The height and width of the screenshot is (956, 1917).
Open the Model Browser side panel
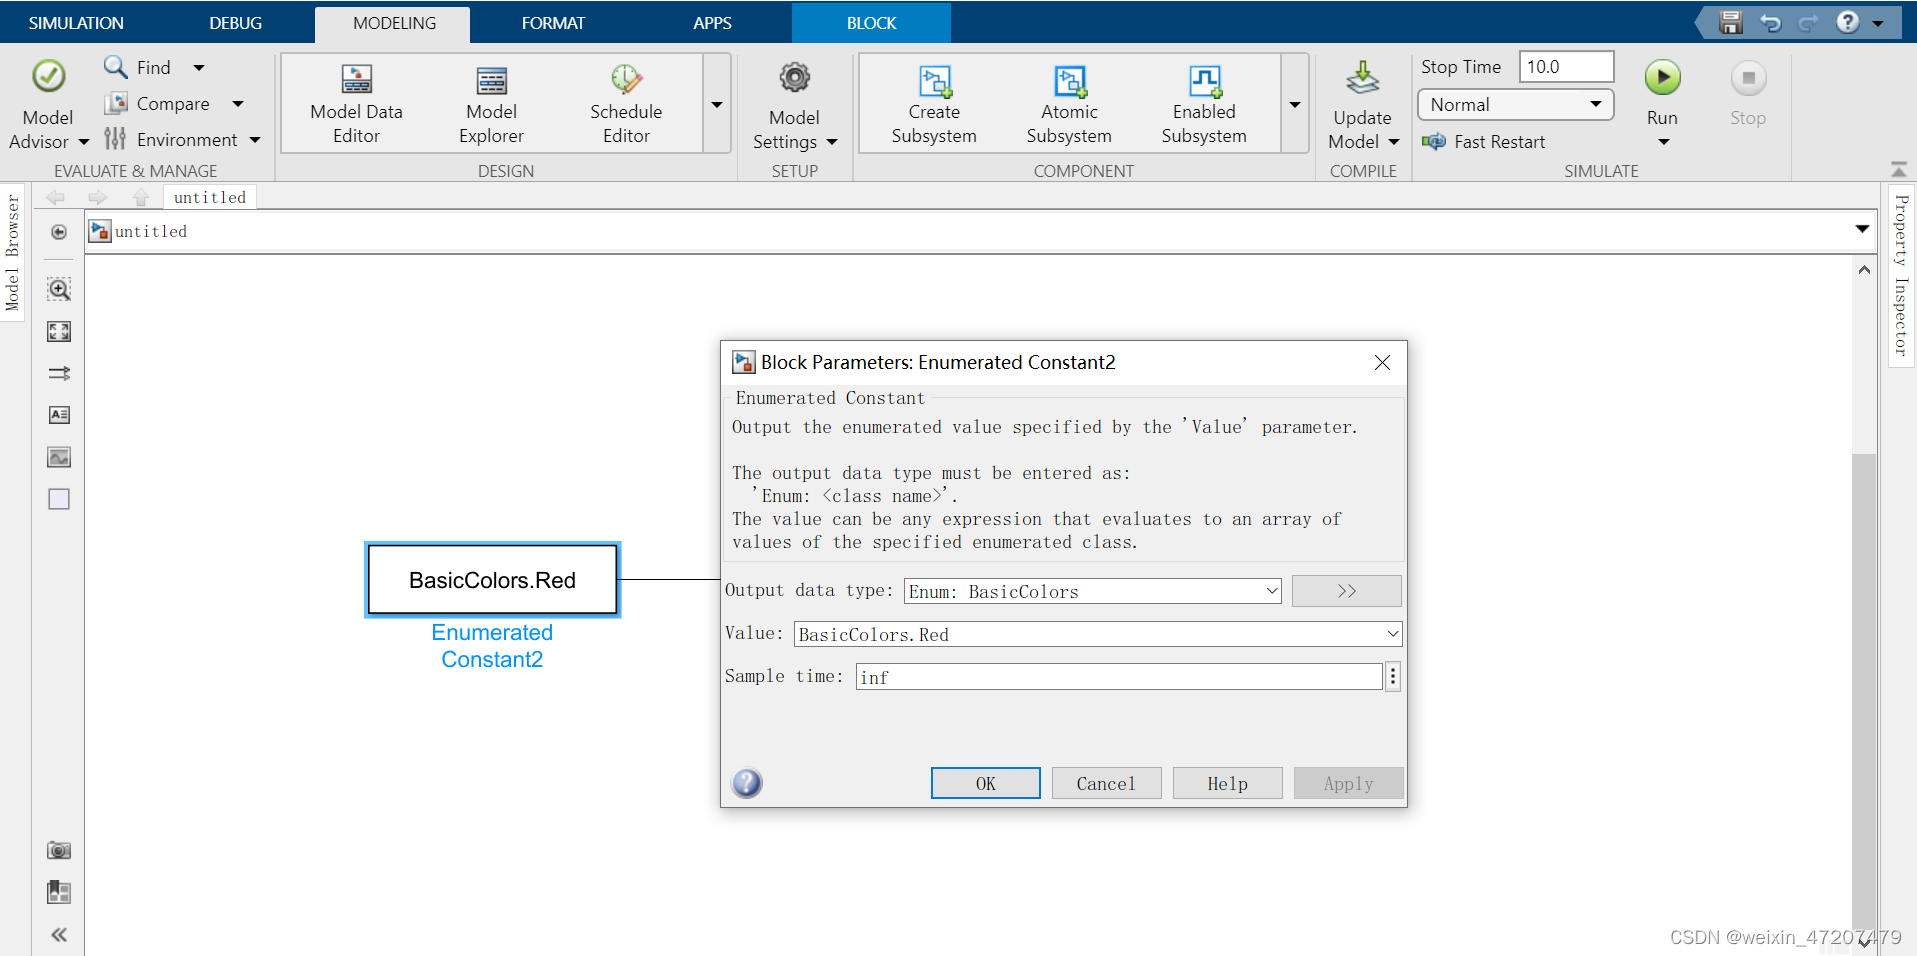[x=12, y=253]
